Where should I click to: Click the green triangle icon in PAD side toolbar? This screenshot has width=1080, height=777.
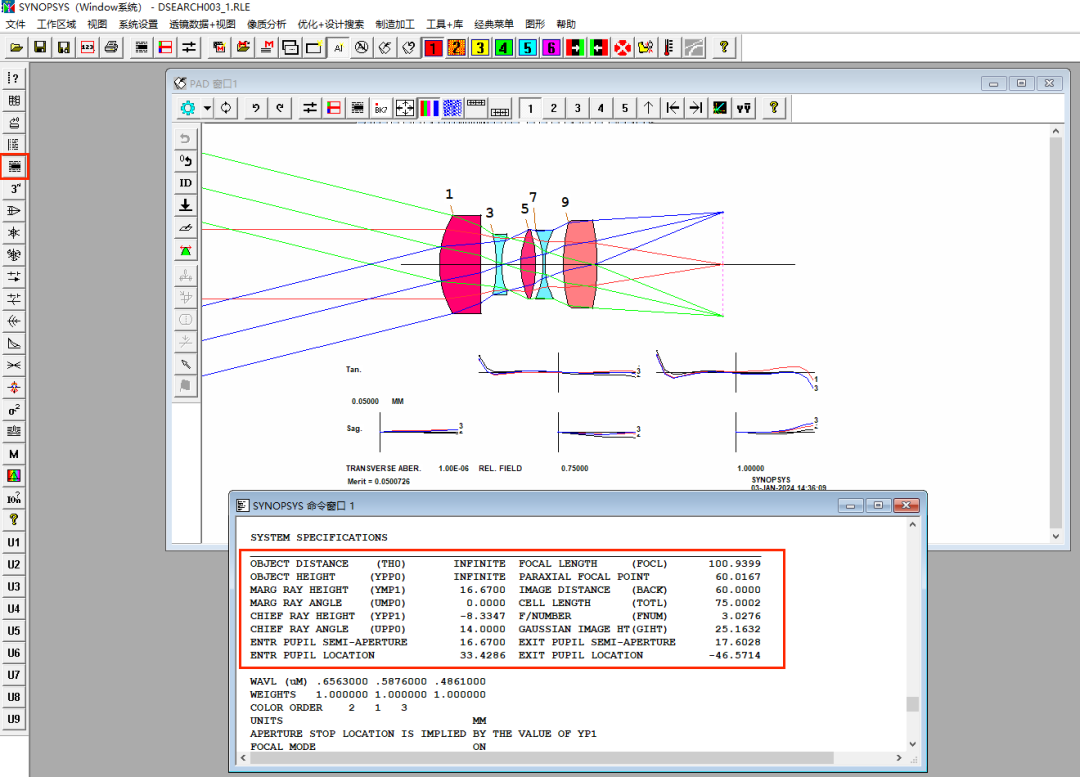[185, 251]
